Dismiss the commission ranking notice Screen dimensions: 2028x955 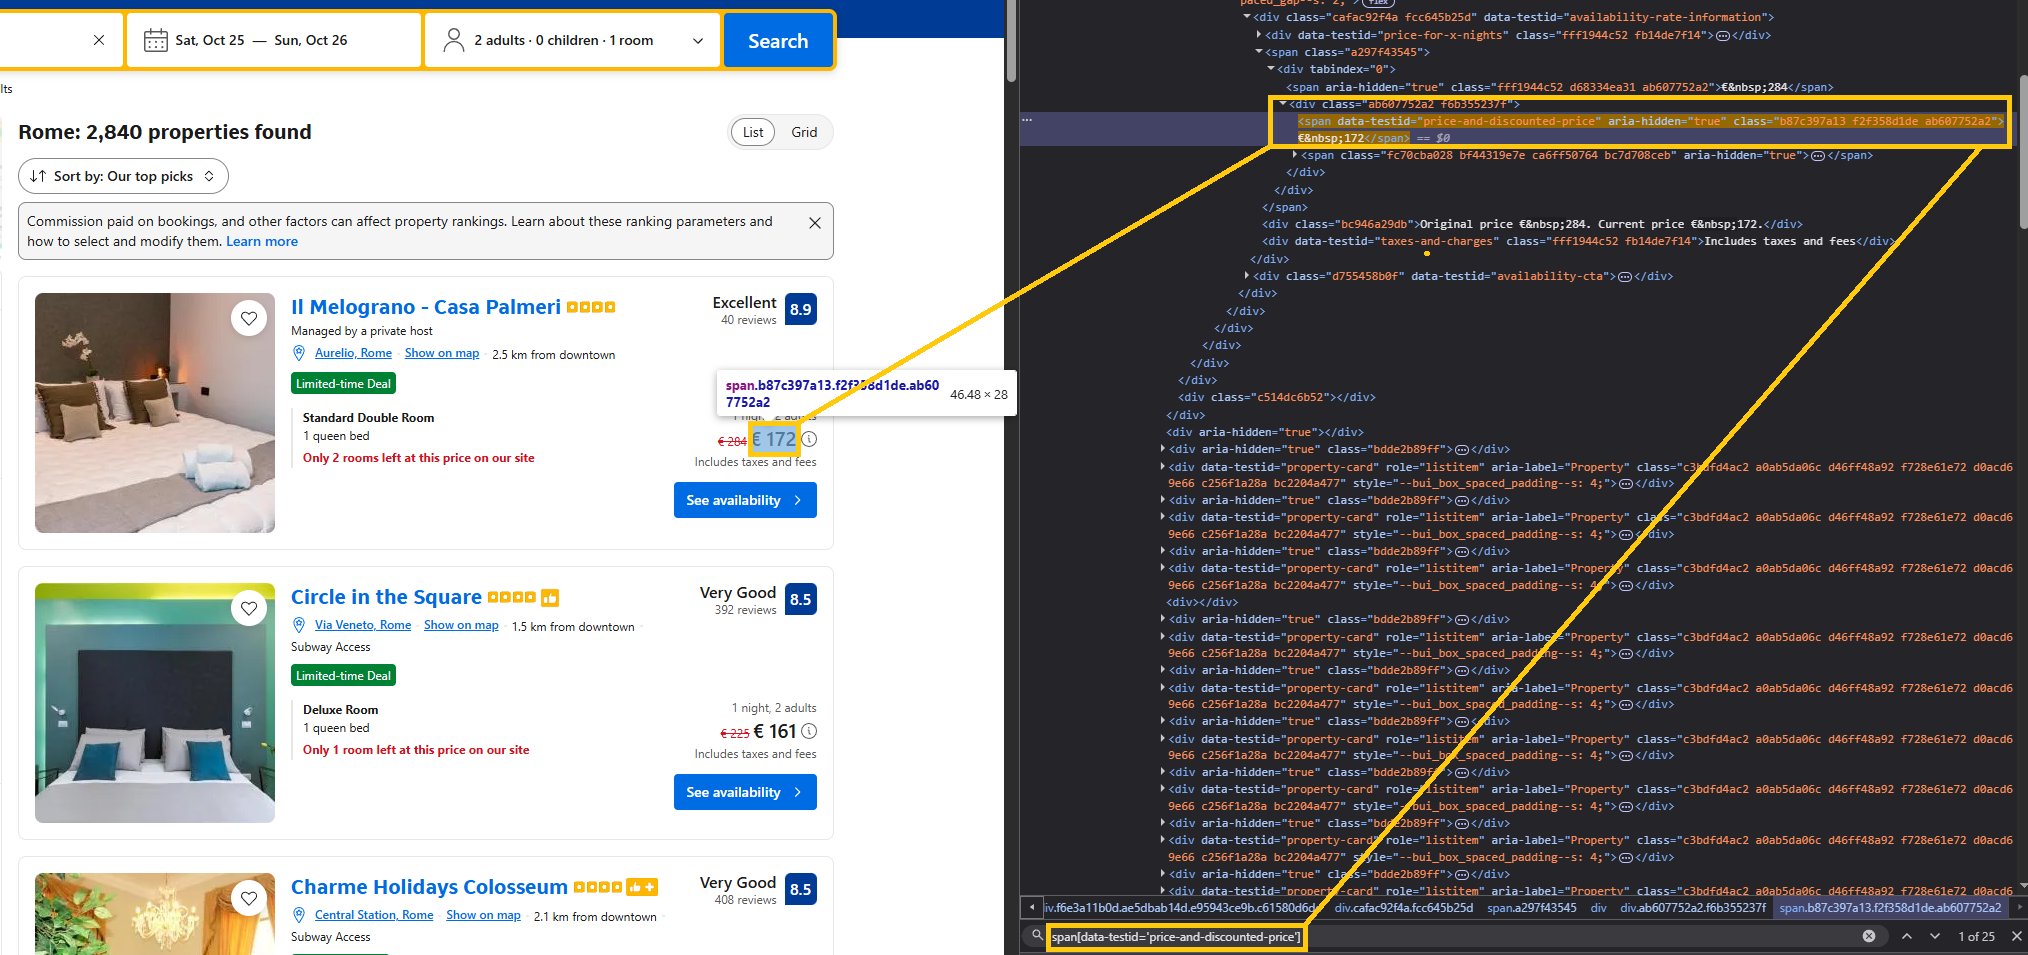(x=814, y=223)
